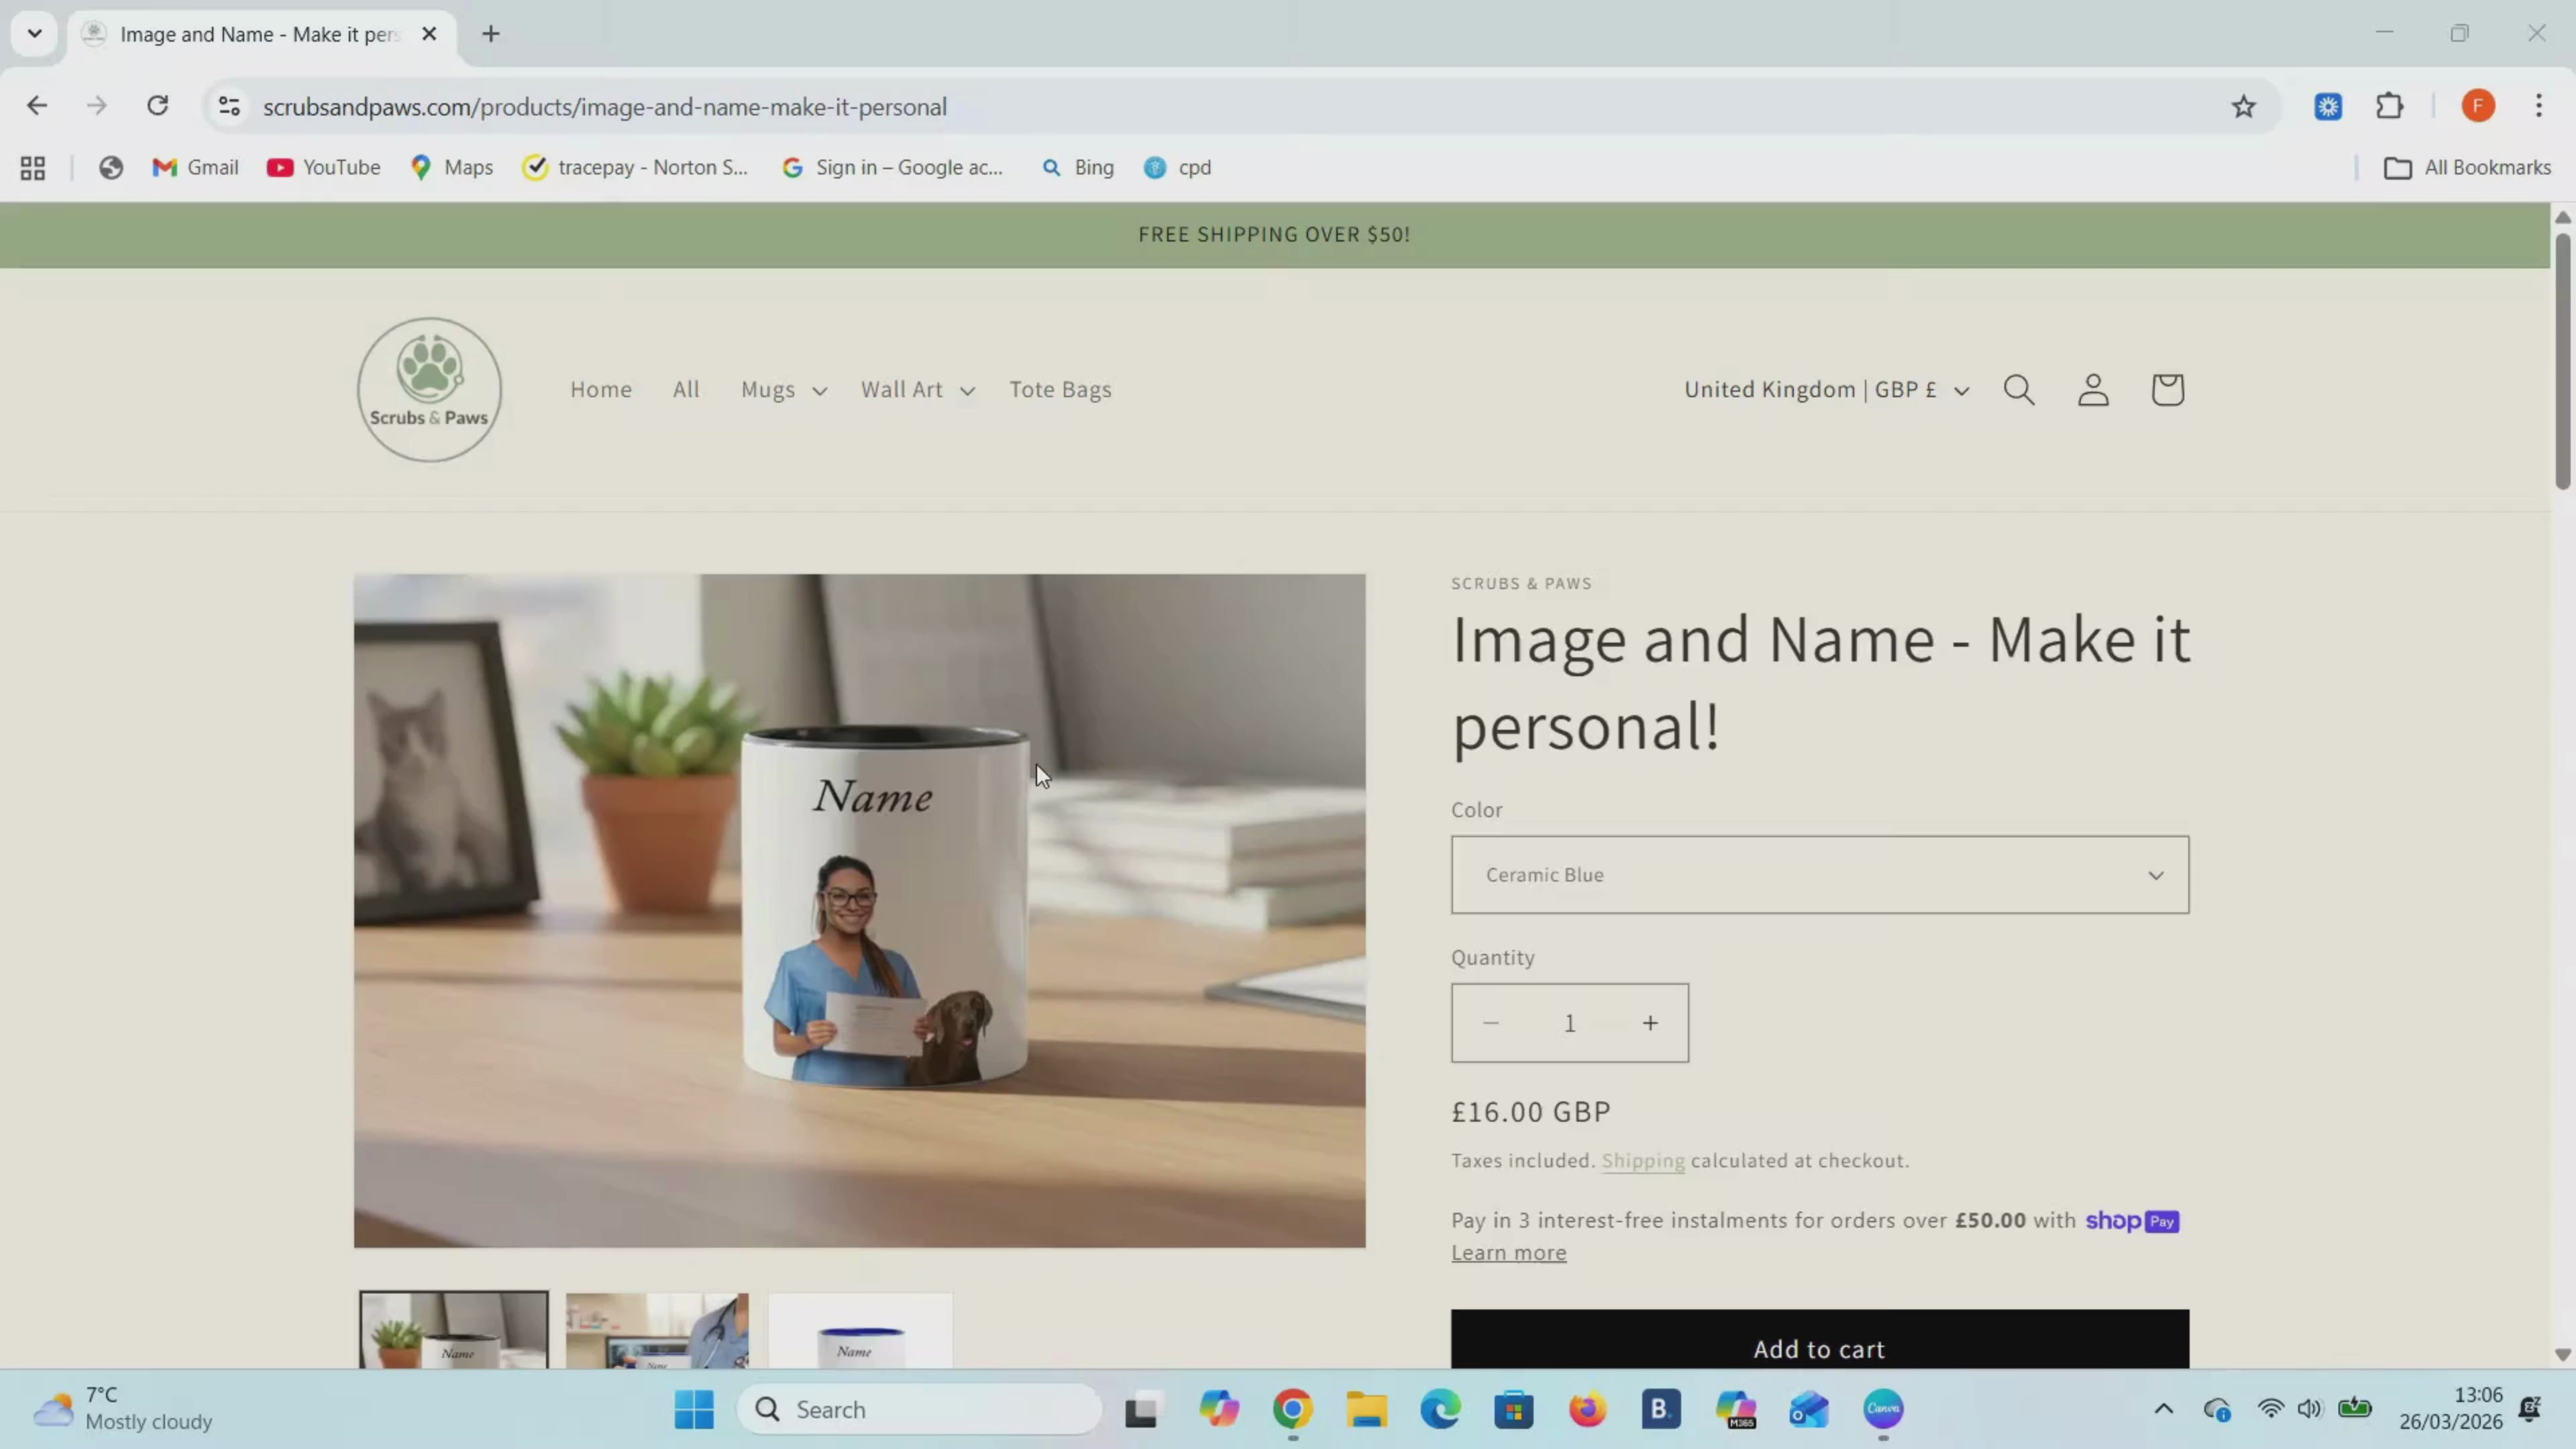Viewport: 2576px width, 1449px height.
Task: Open File Explorer from the taskbar
Action: pos(1366,1410)
